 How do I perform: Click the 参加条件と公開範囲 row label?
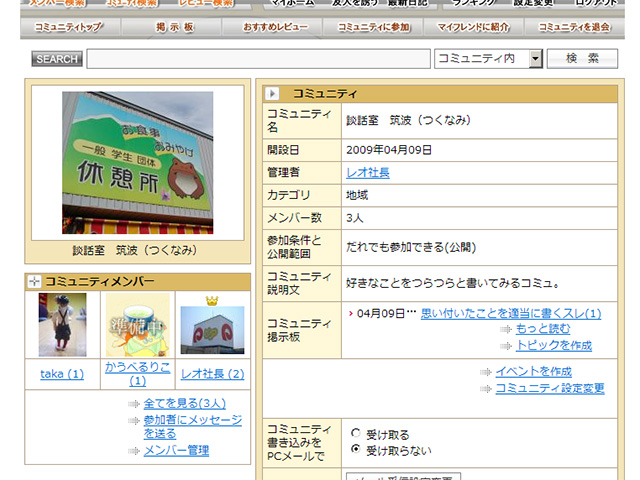pos(294,247)
